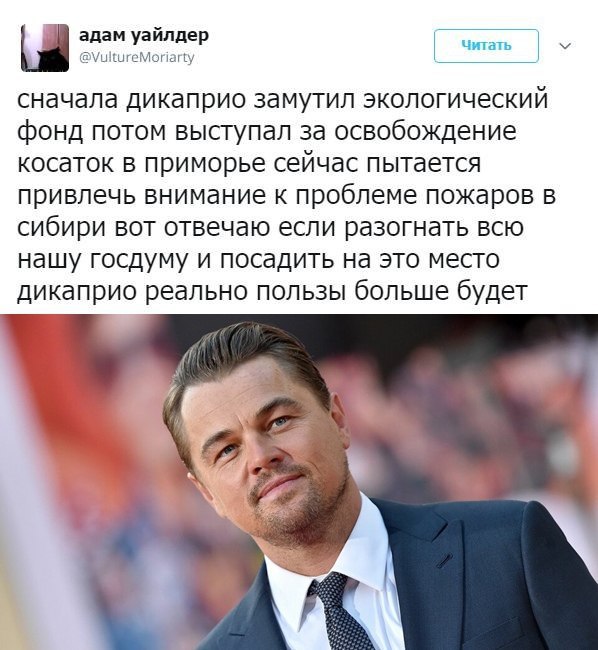Click the word экологический in the tweet
This screenshot has width=598, height=650.
click(455, 99)
